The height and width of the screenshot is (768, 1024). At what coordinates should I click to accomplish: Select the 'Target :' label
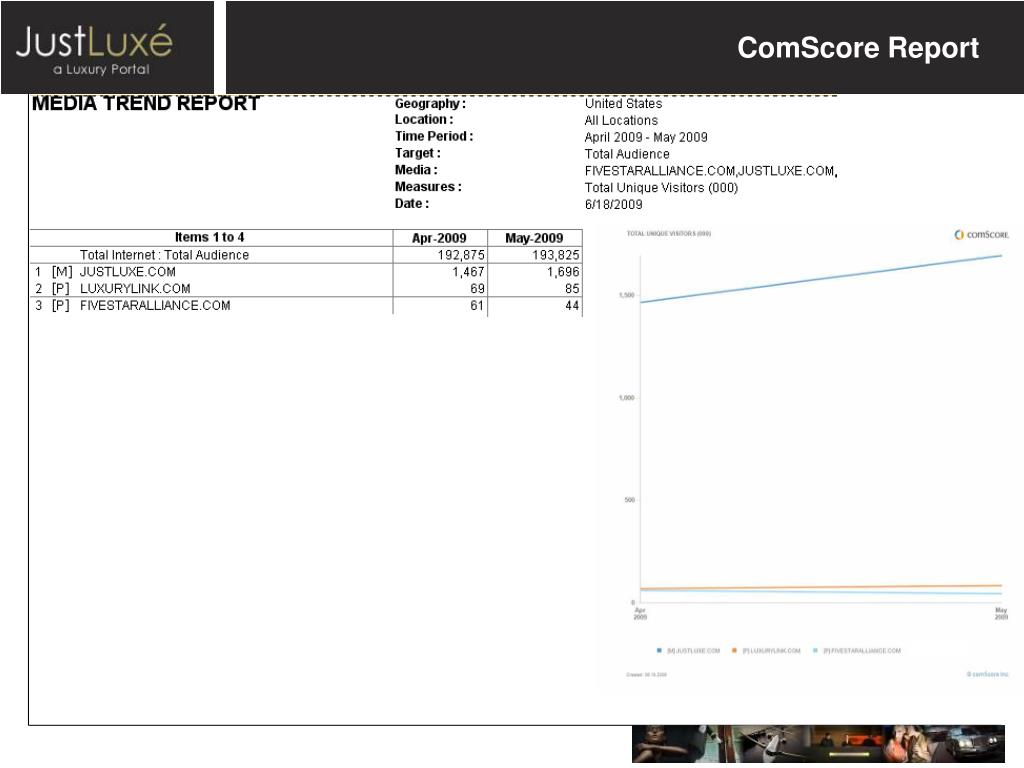coord(417,153)
